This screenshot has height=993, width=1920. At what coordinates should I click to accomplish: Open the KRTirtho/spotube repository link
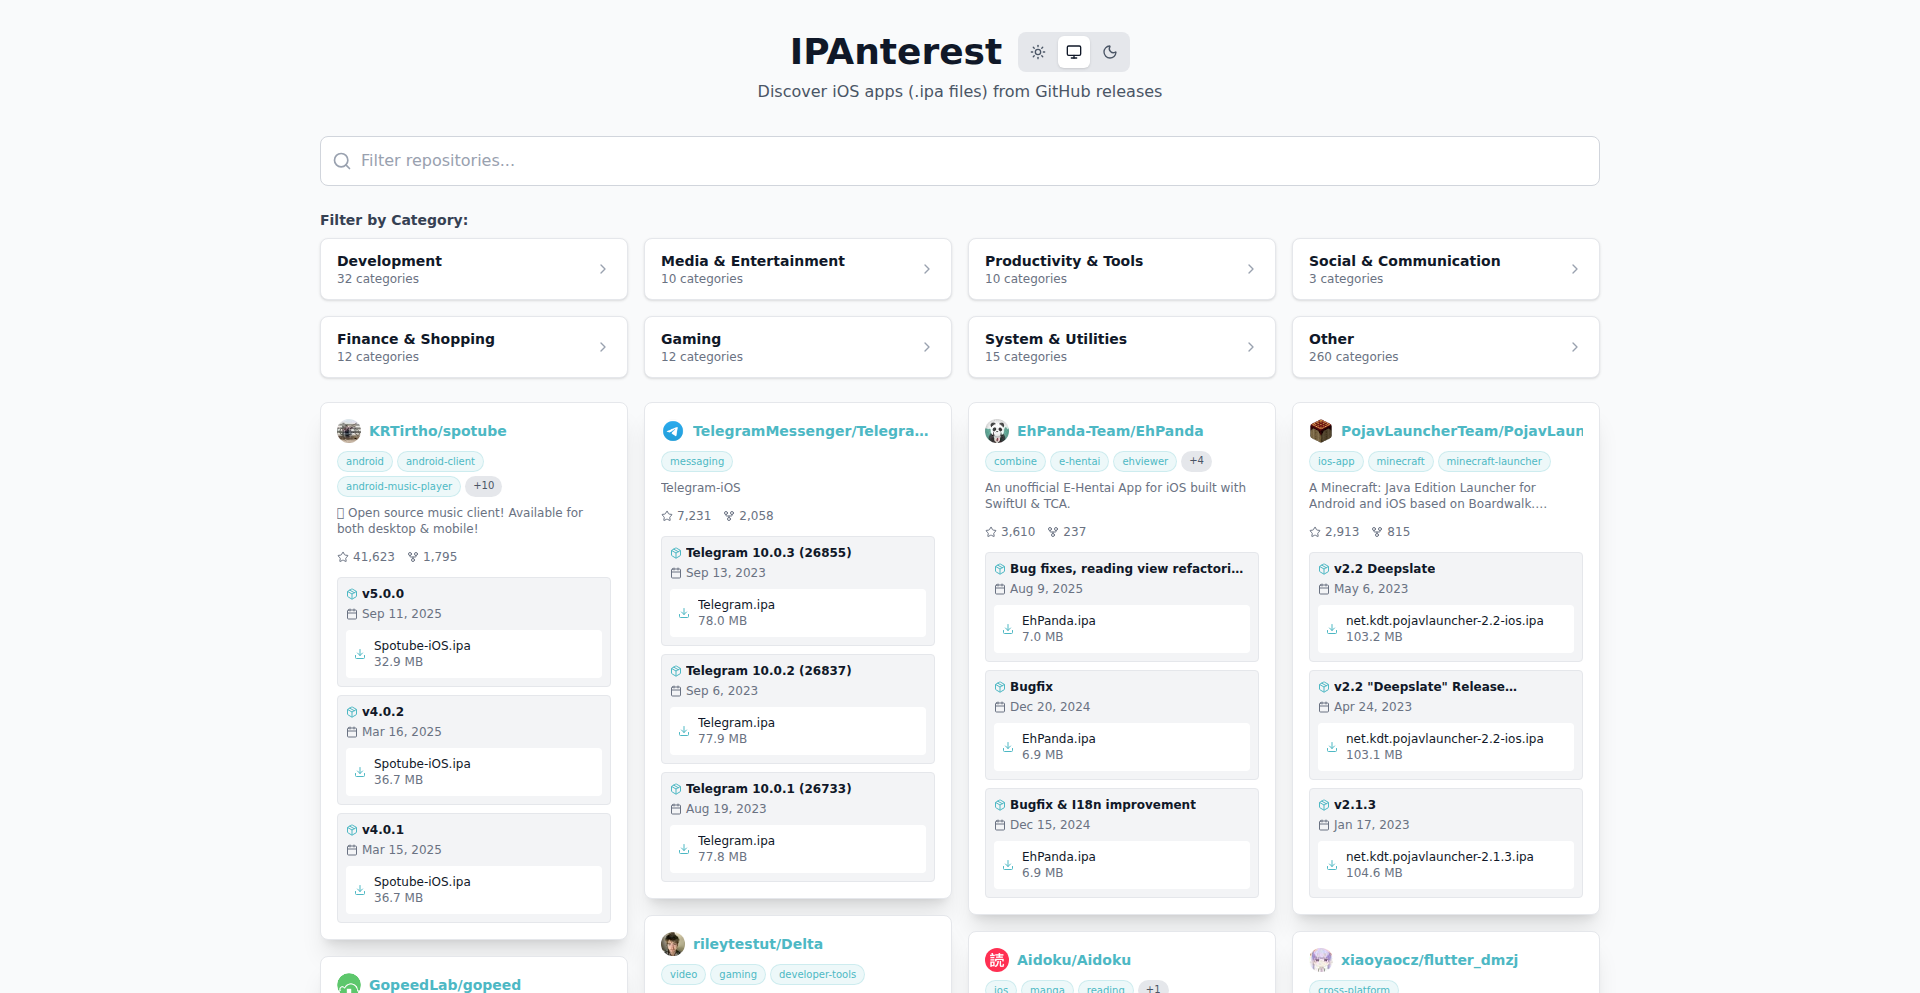[x=438, y=431]
